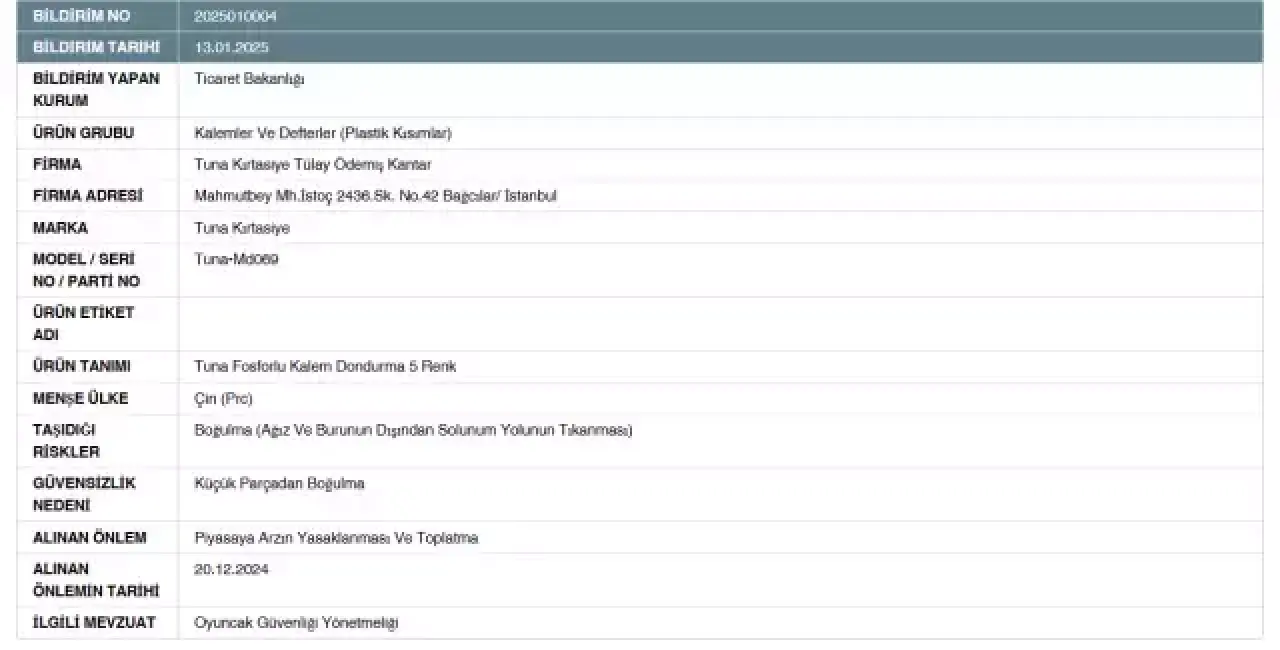Image resolution: width=1280 pixels, height=650 pixels.
Task: Click the ÜRÜN GRUBU label
Action: click(83, 133)
